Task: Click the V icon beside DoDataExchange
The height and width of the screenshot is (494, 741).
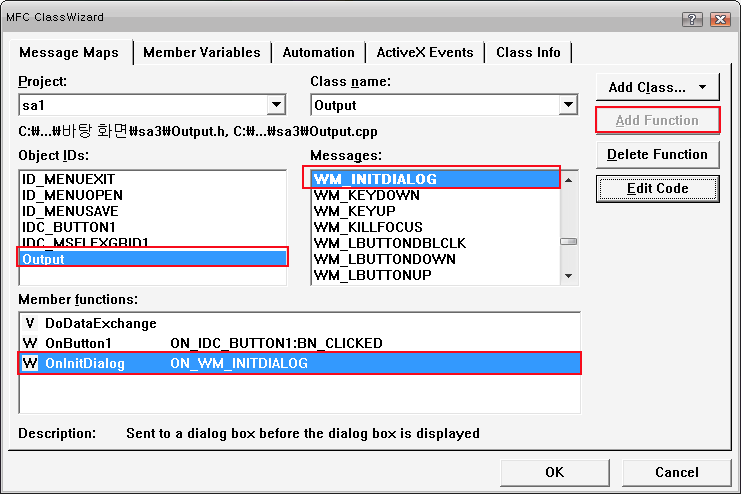Action: 30,323
